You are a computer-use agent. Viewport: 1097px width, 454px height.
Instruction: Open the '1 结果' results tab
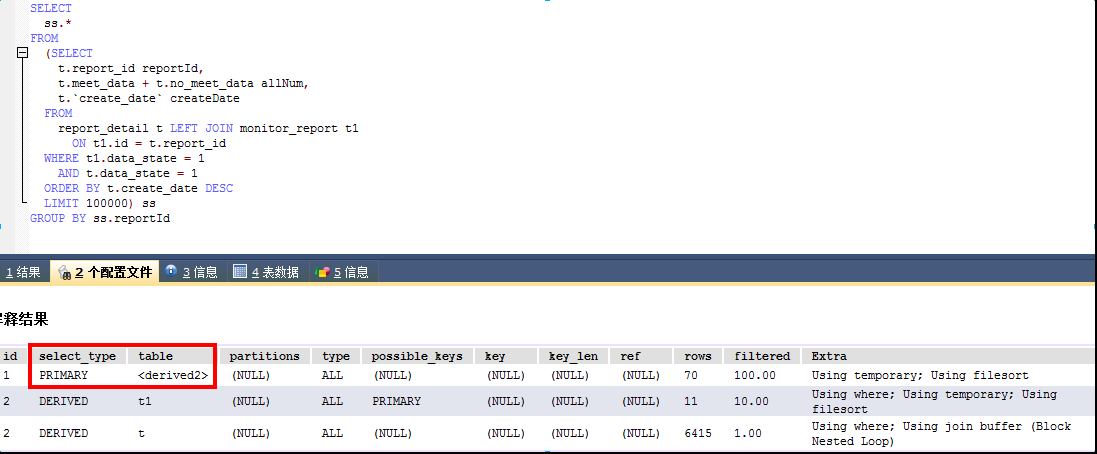[x=22, y=272]
